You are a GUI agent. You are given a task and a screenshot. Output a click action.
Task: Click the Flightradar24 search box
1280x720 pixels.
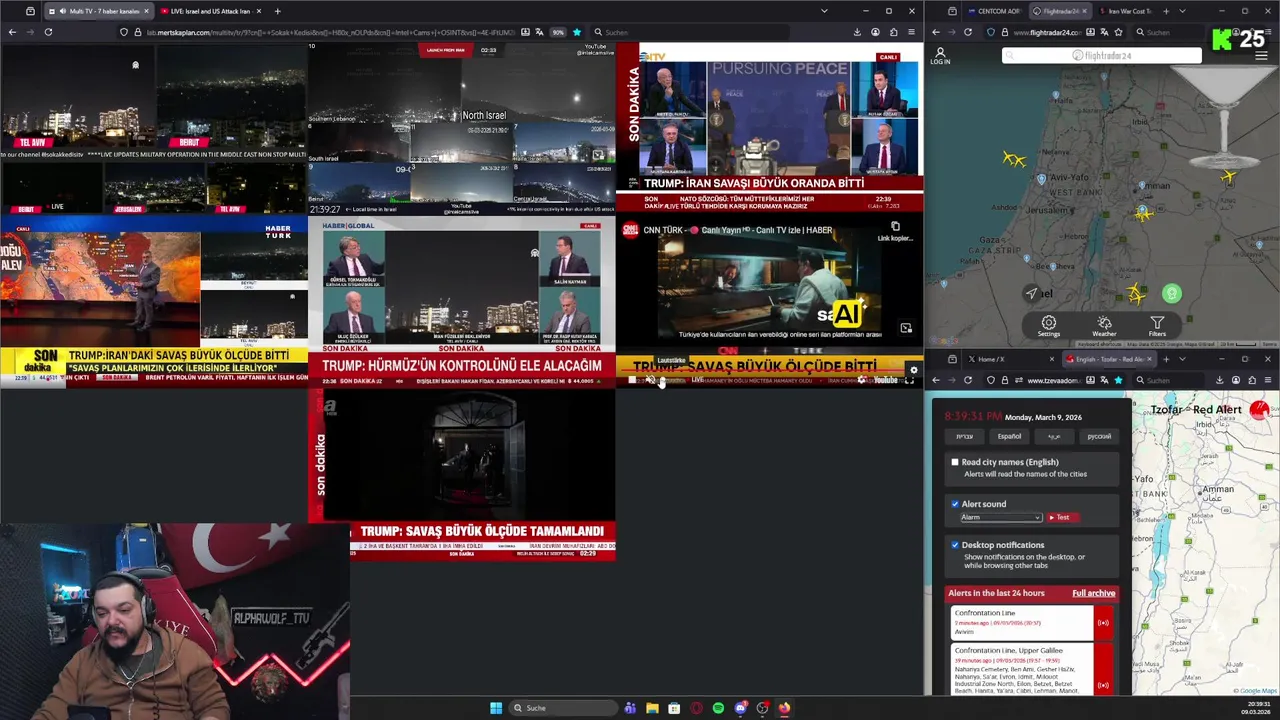coord(1101,55)
